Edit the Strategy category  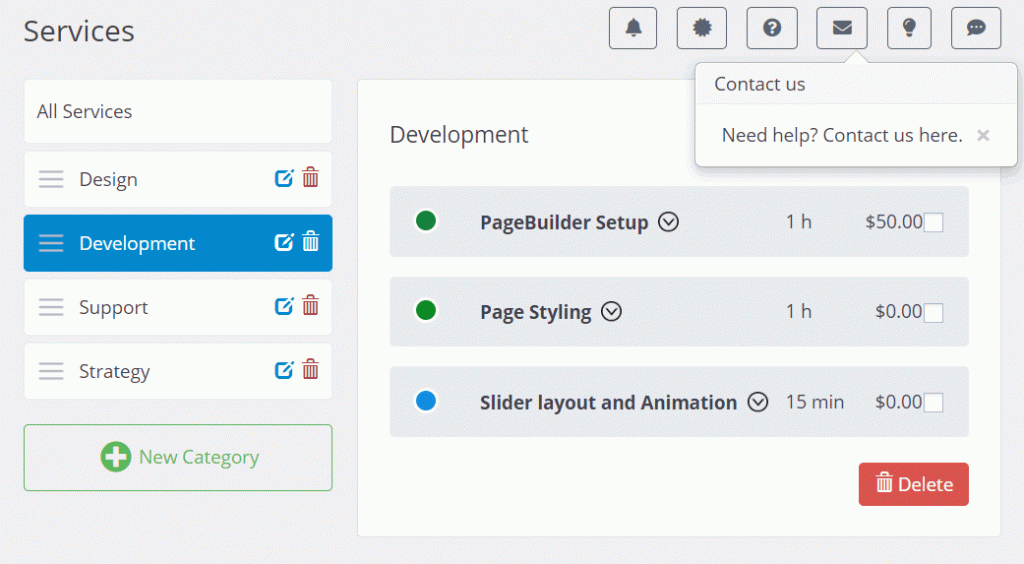tap(284, 370)
